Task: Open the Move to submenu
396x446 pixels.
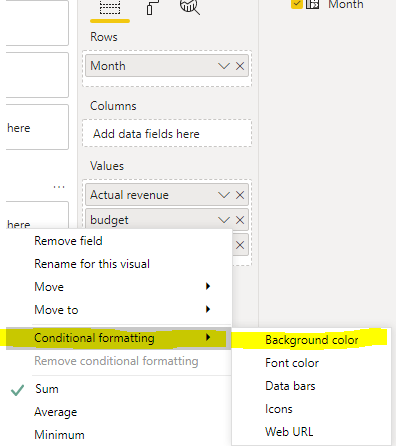Action: [x=118, y=310]
